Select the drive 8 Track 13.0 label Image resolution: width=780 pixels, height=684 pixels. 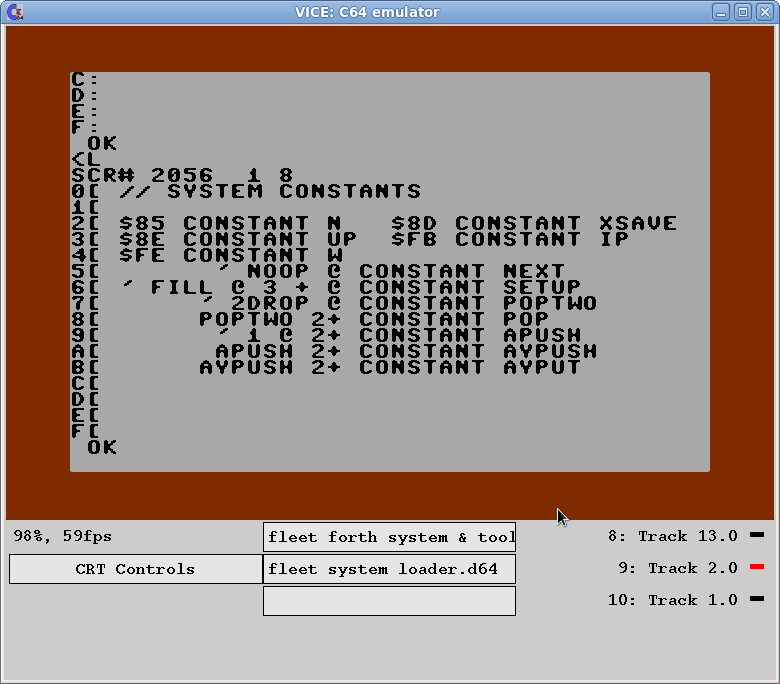point(672,536)
